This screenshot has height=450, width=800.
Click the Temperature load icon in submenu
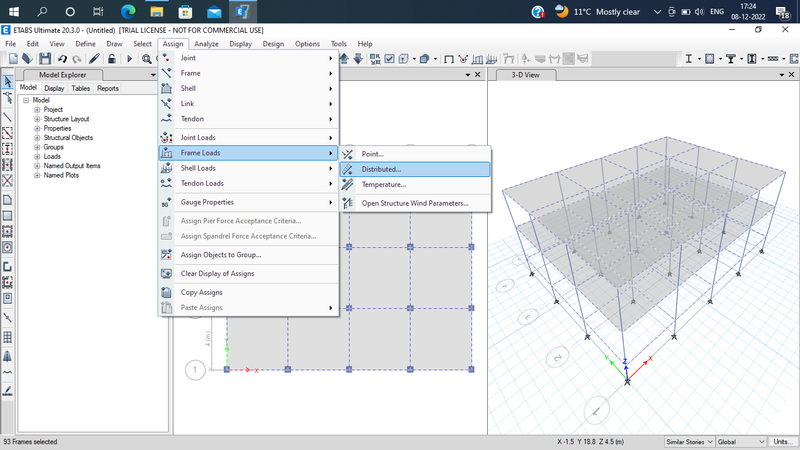pos(347,185)
